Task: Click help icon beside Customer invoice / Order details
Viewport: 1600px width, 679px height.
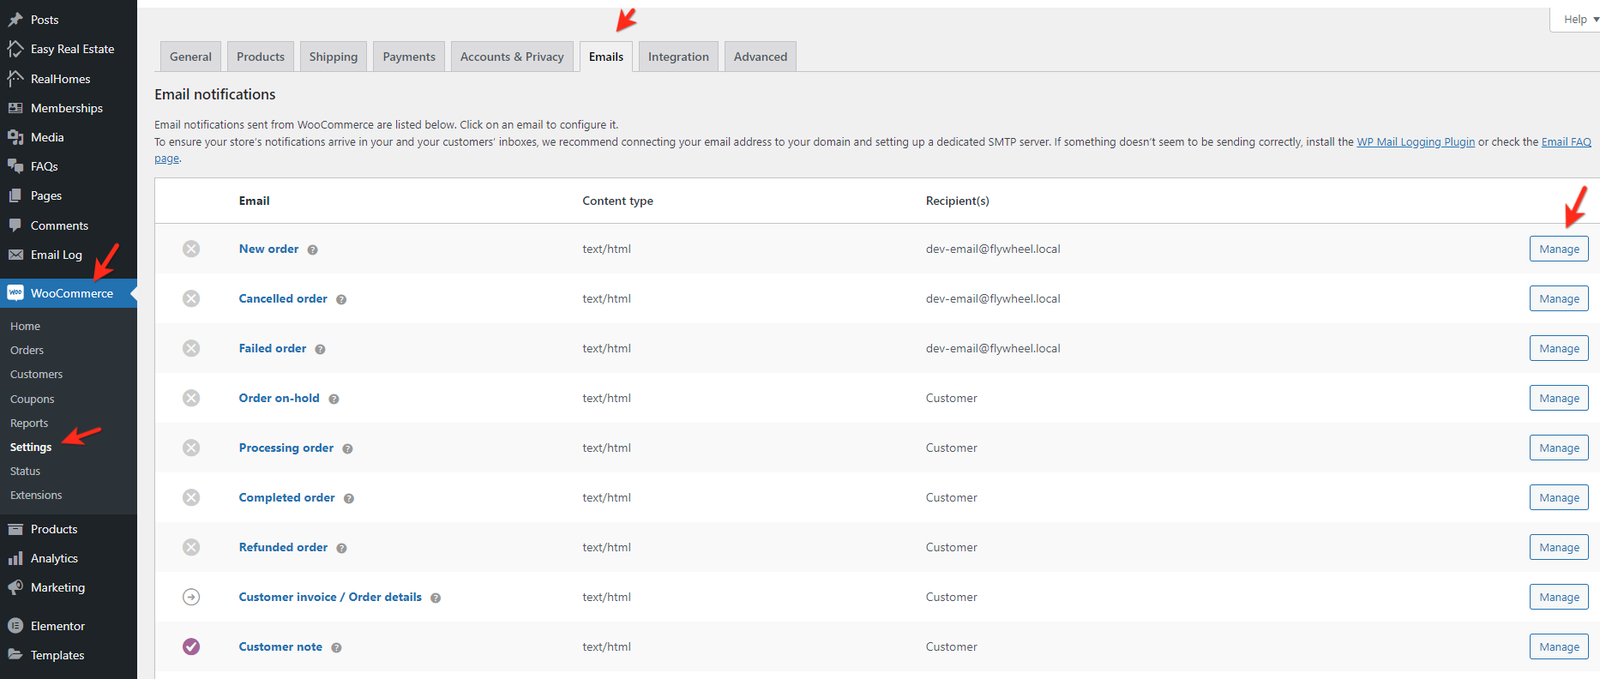Action: (436, 598)
